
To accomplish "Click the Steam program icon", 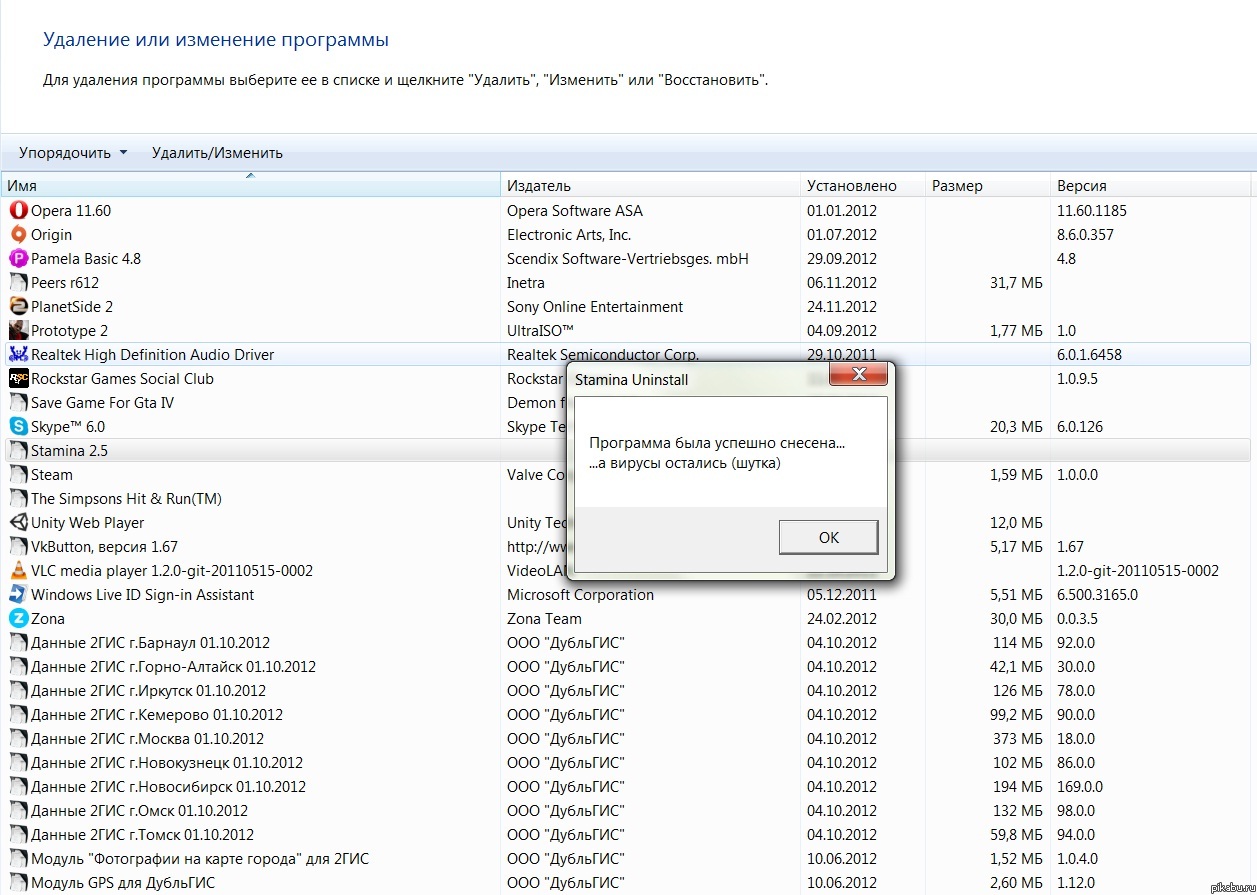I will coord(18,474).
